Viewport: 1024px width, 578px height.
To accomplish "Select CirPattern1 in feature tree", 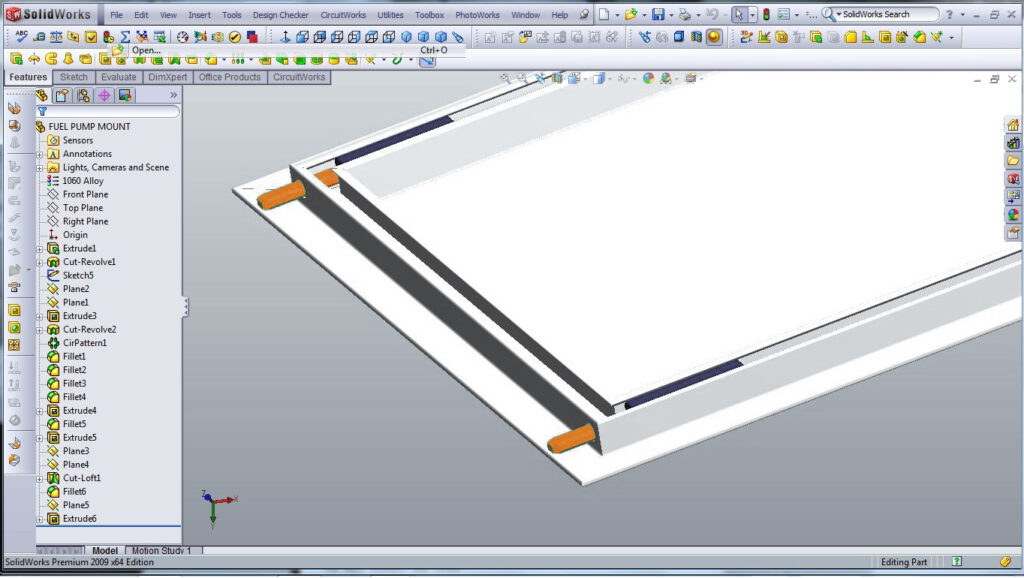I will click(x=85, y=343).
